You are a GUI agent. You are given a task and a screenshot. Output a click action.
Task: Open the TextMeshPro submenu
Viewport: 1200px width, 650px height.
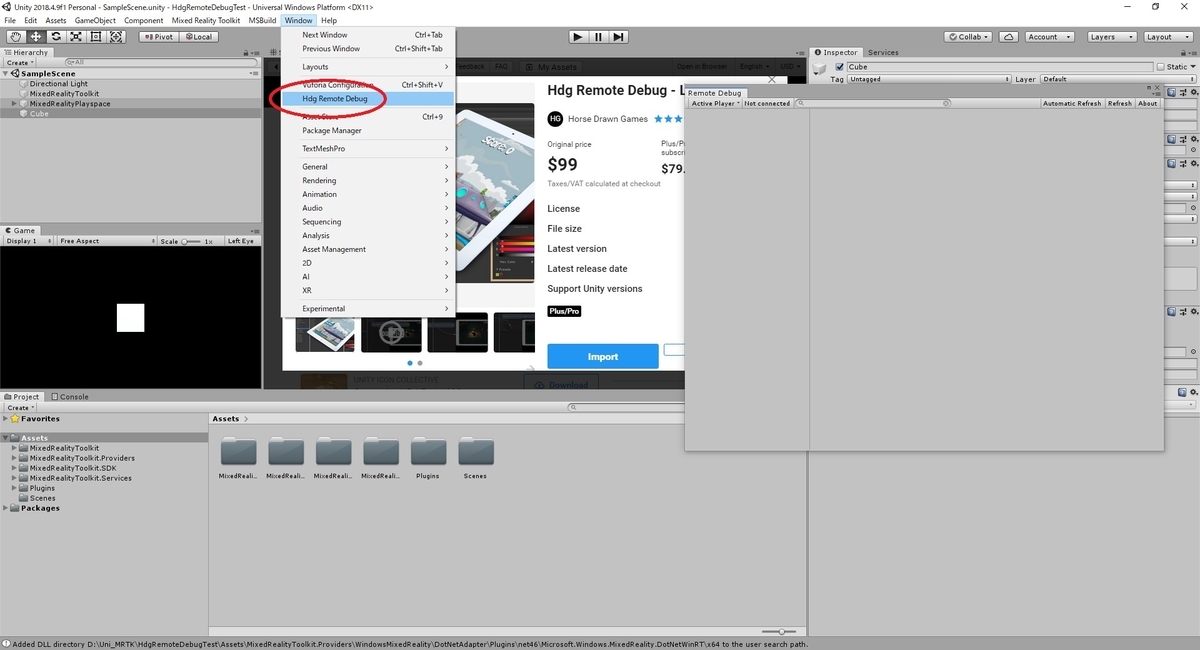tap(368, 149)
